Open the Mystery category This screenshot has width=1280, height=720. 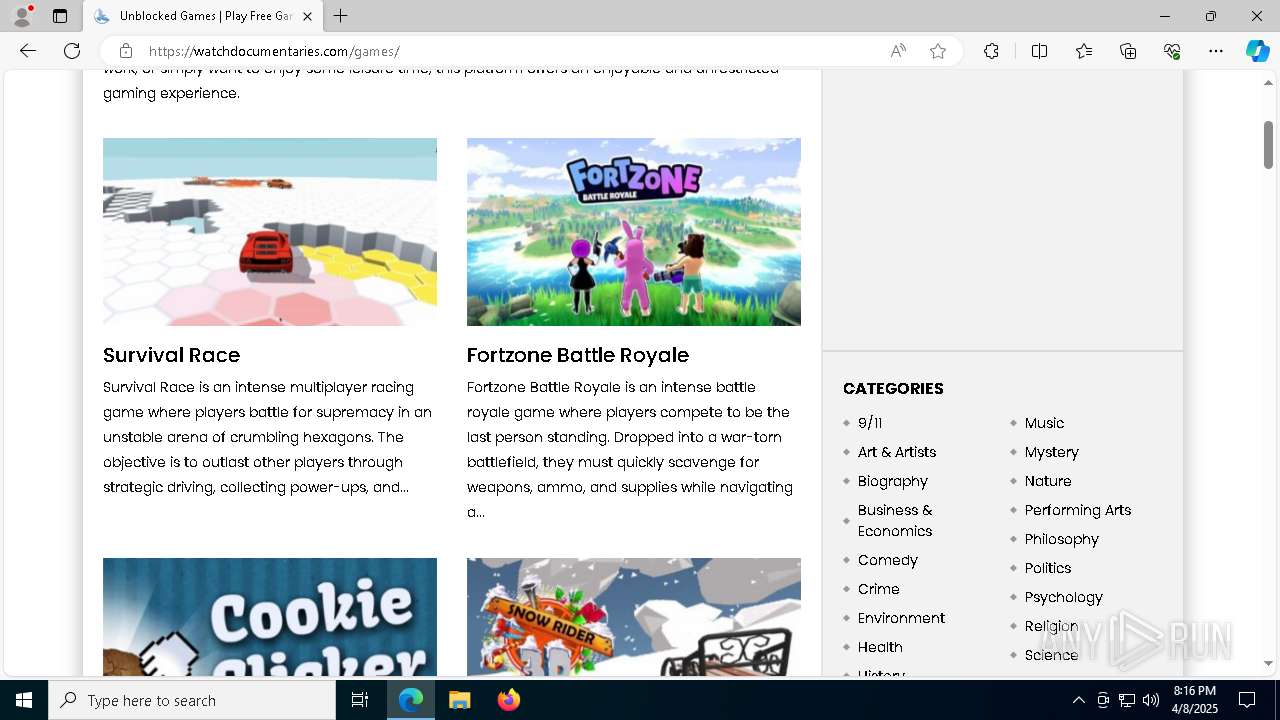1052,452
